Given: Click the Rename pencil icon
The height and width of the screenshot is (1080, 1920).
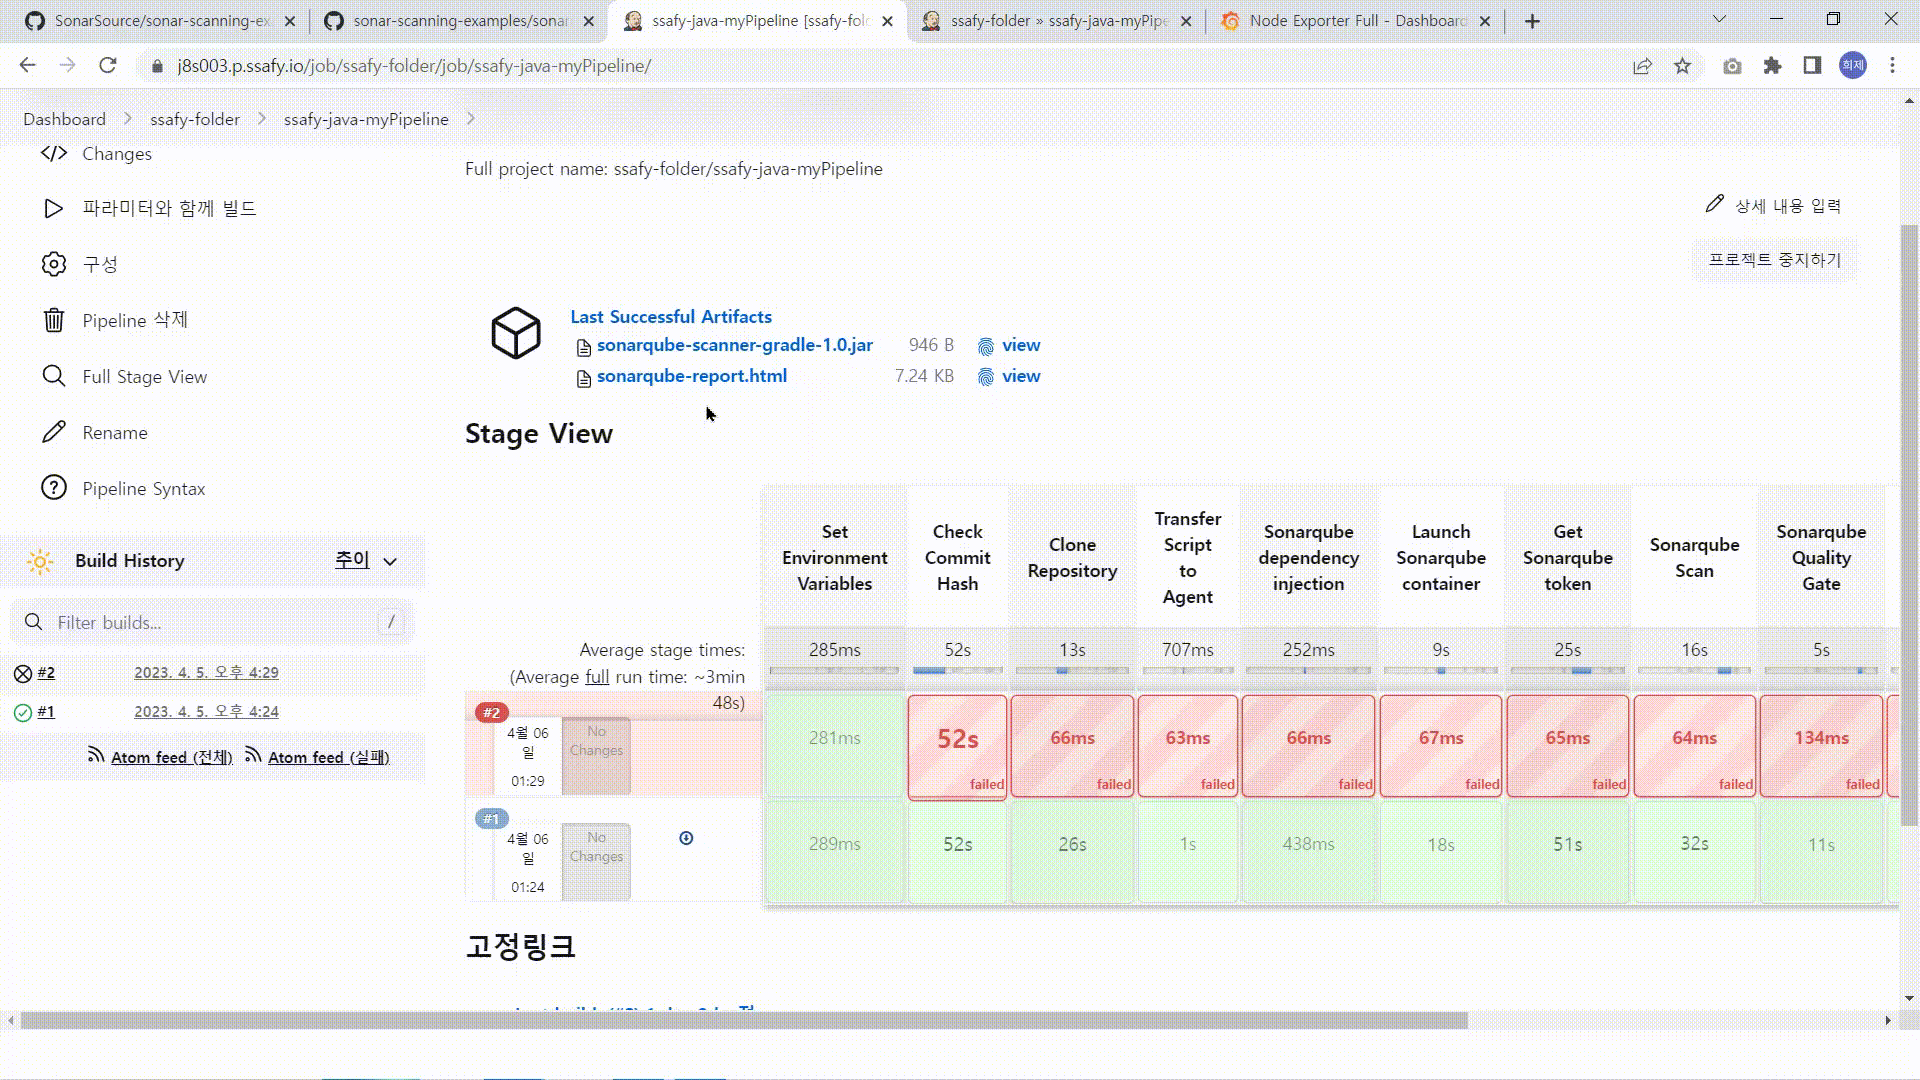Looking at the screenshot, I should click(54, 432).
